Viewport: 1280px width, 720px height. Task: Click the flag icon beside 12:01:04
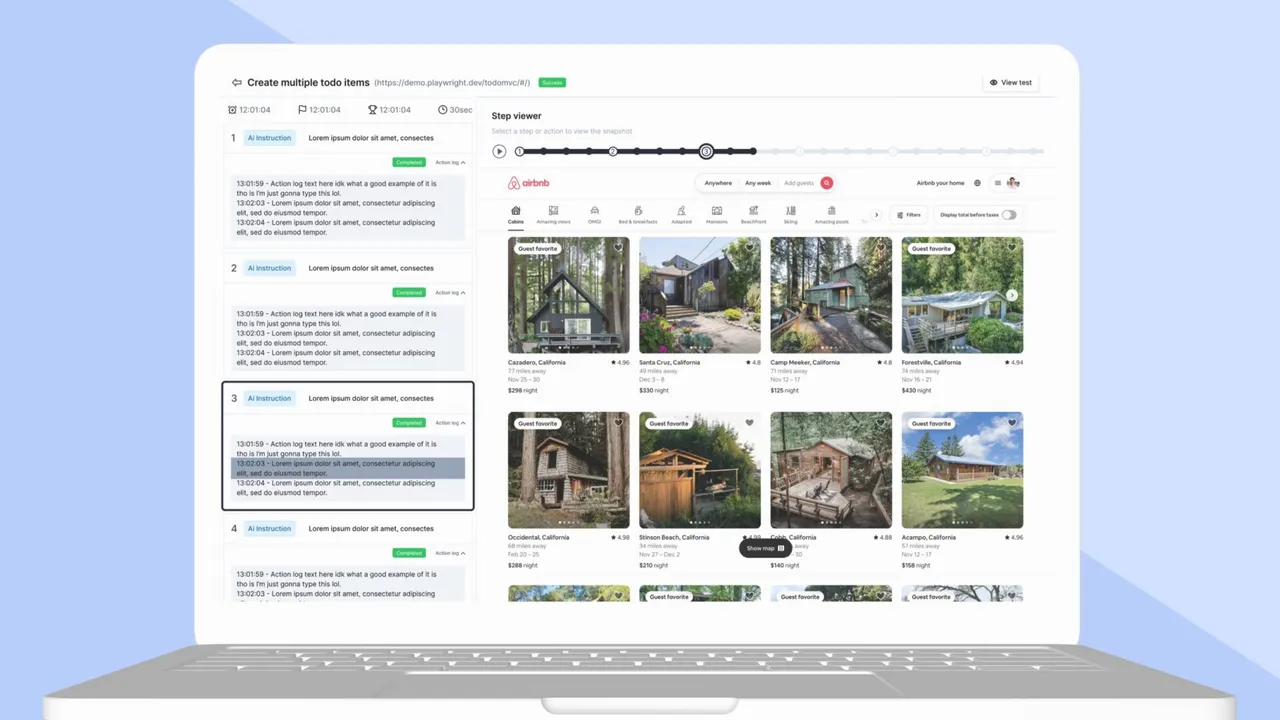[302, 110]
